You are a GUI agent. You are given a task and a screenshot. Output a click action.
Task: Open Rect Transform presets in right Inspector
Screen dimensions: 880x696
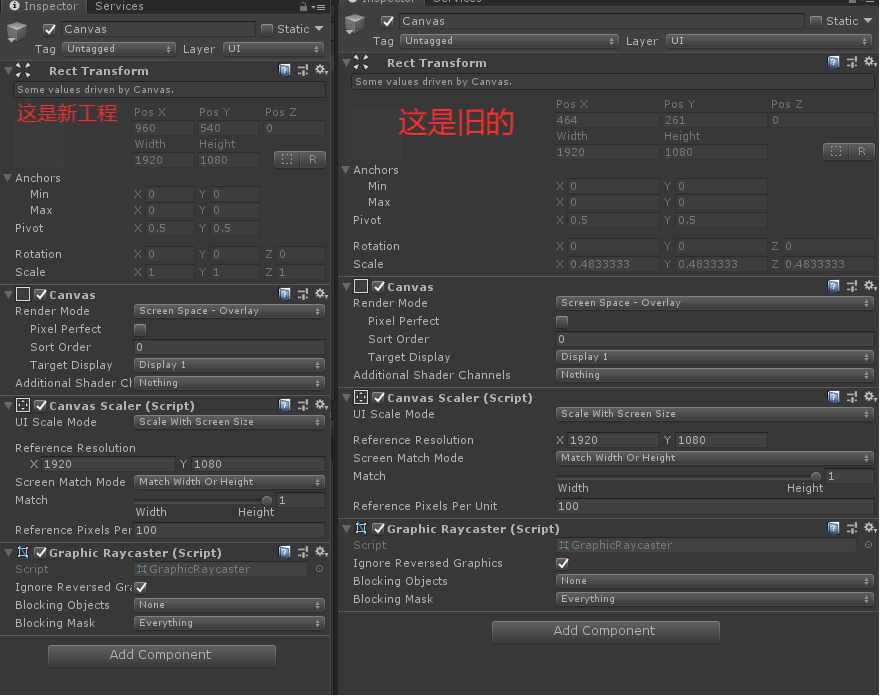click(x=852, y=62)
